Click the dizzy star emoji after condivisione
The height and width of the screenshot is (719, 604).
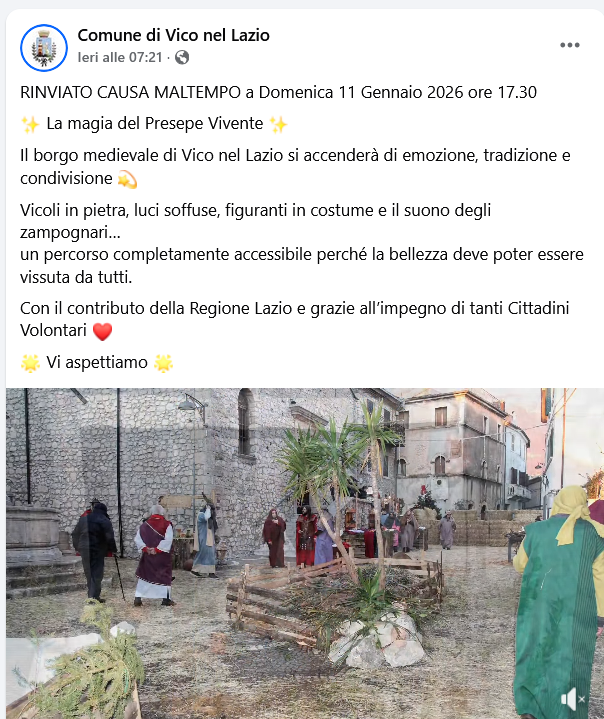[x=127, y=179]
